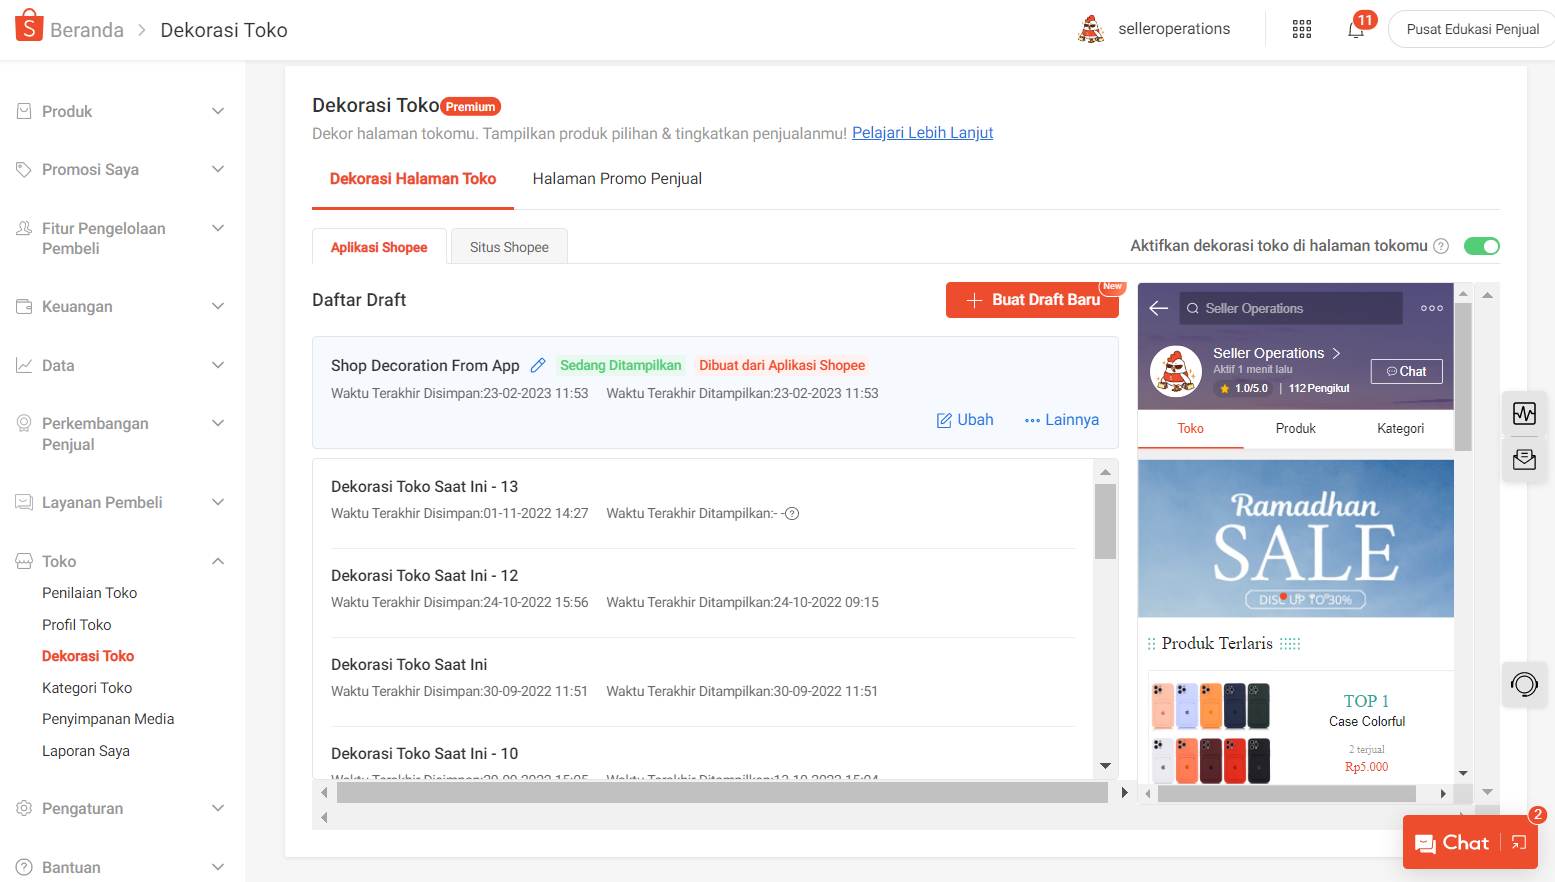
Task: Switch to Halaman Promo Penjual tab
Action: coord(617,179)
